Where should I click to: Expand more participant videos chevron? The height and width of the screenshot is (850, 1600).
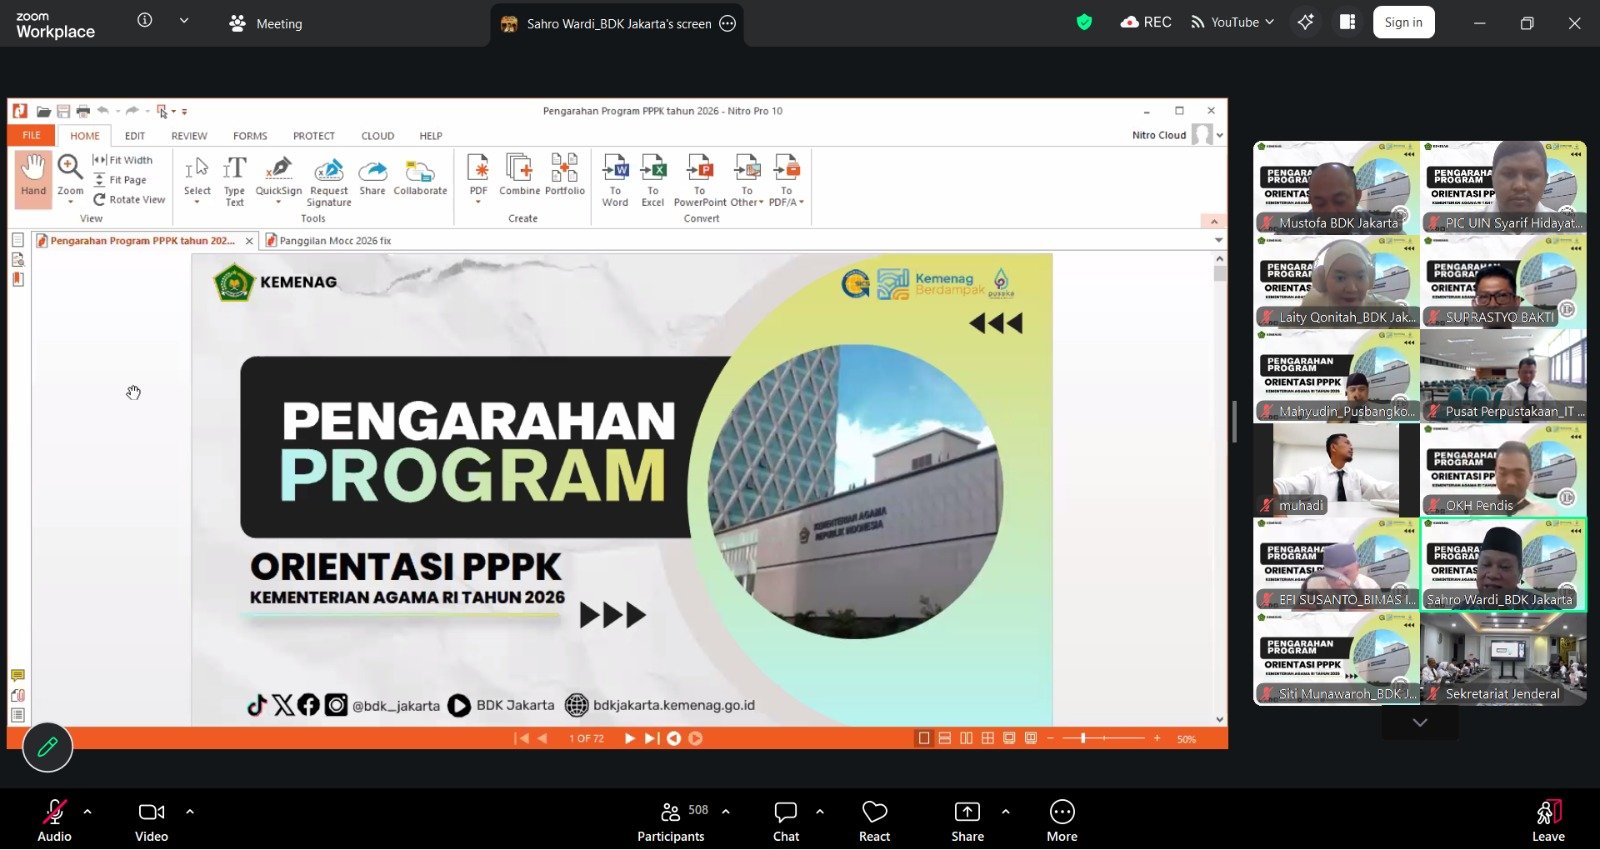1419,722
